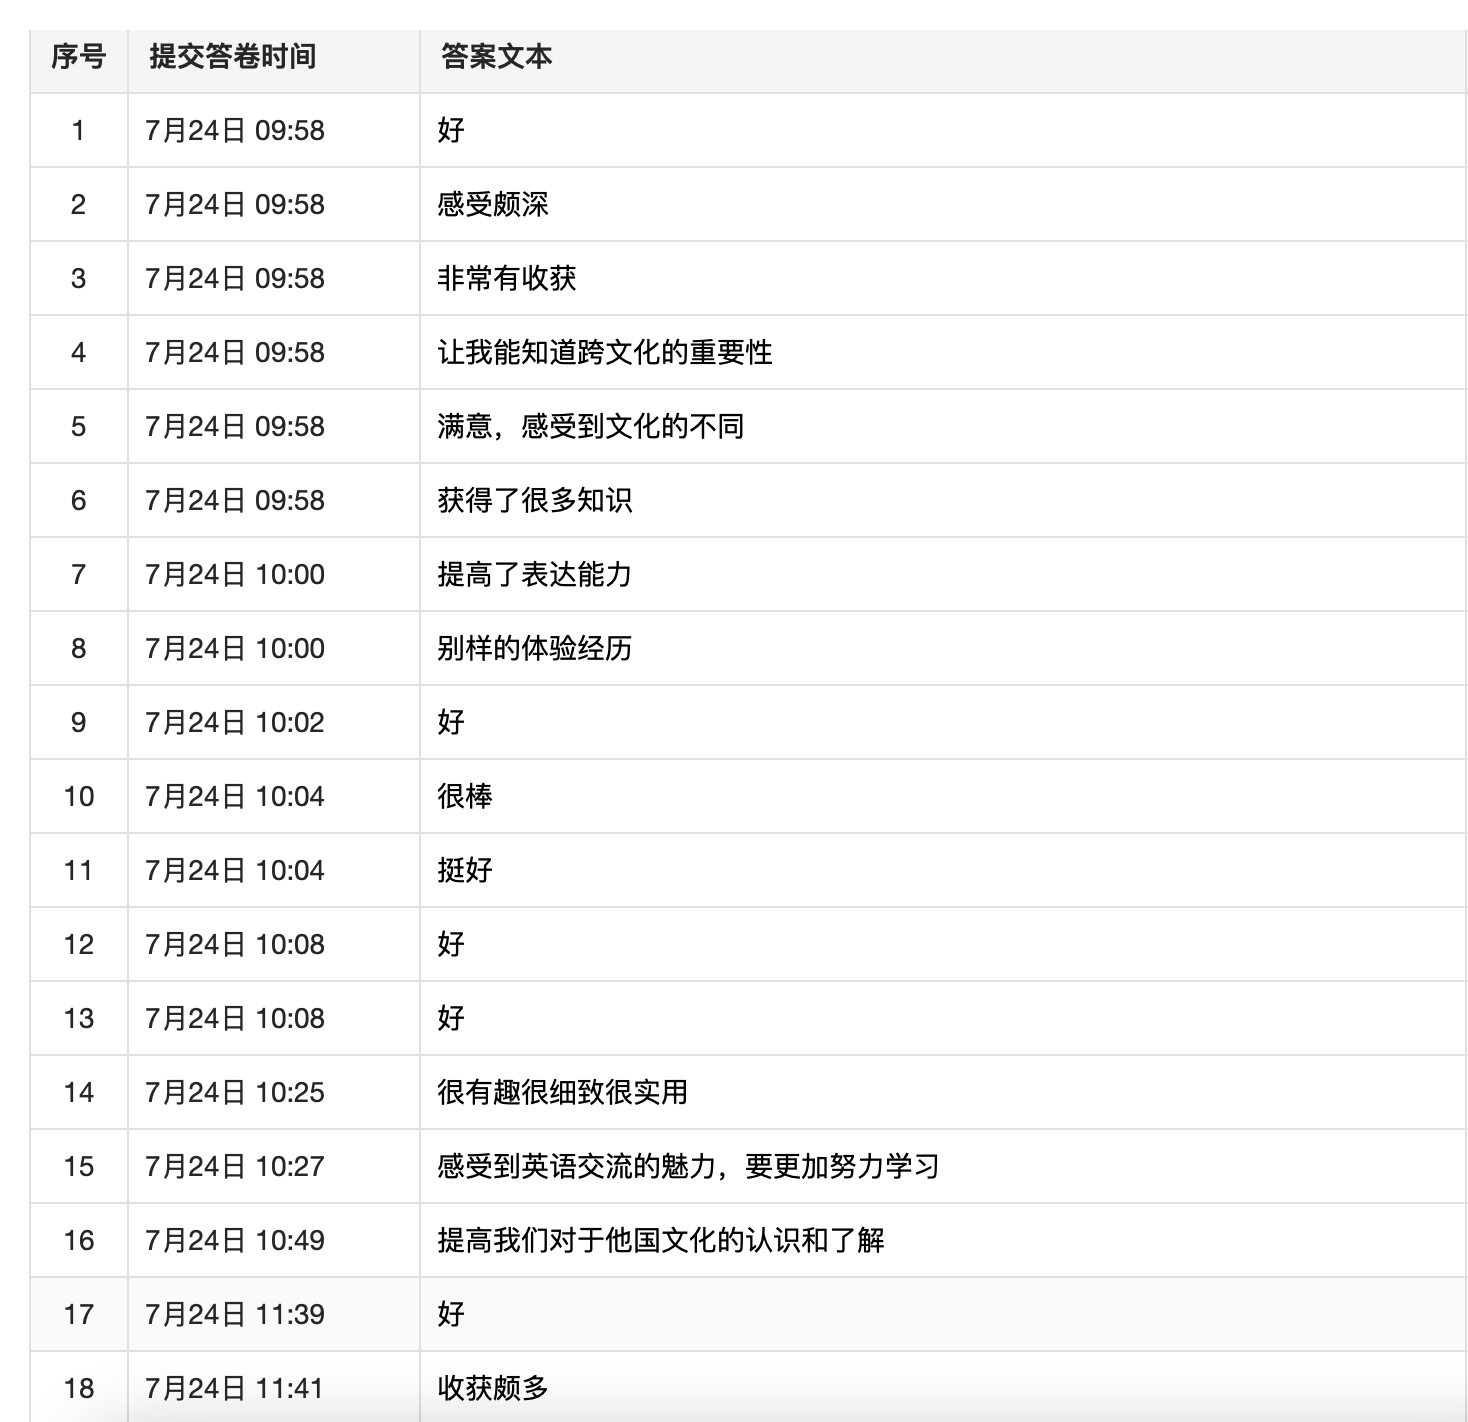1468x1422 pixels.
Task: Click the timestamp 7月24日 10:49
Action: (x=235, y=1241)
